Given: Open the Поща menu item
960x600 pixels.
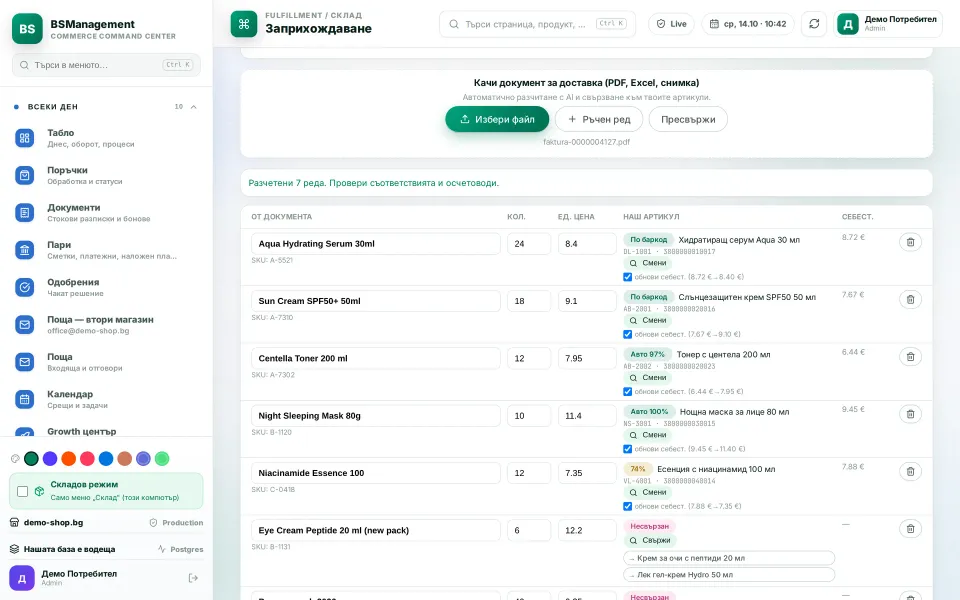Looking at the screenshot, I should (106, 362).
